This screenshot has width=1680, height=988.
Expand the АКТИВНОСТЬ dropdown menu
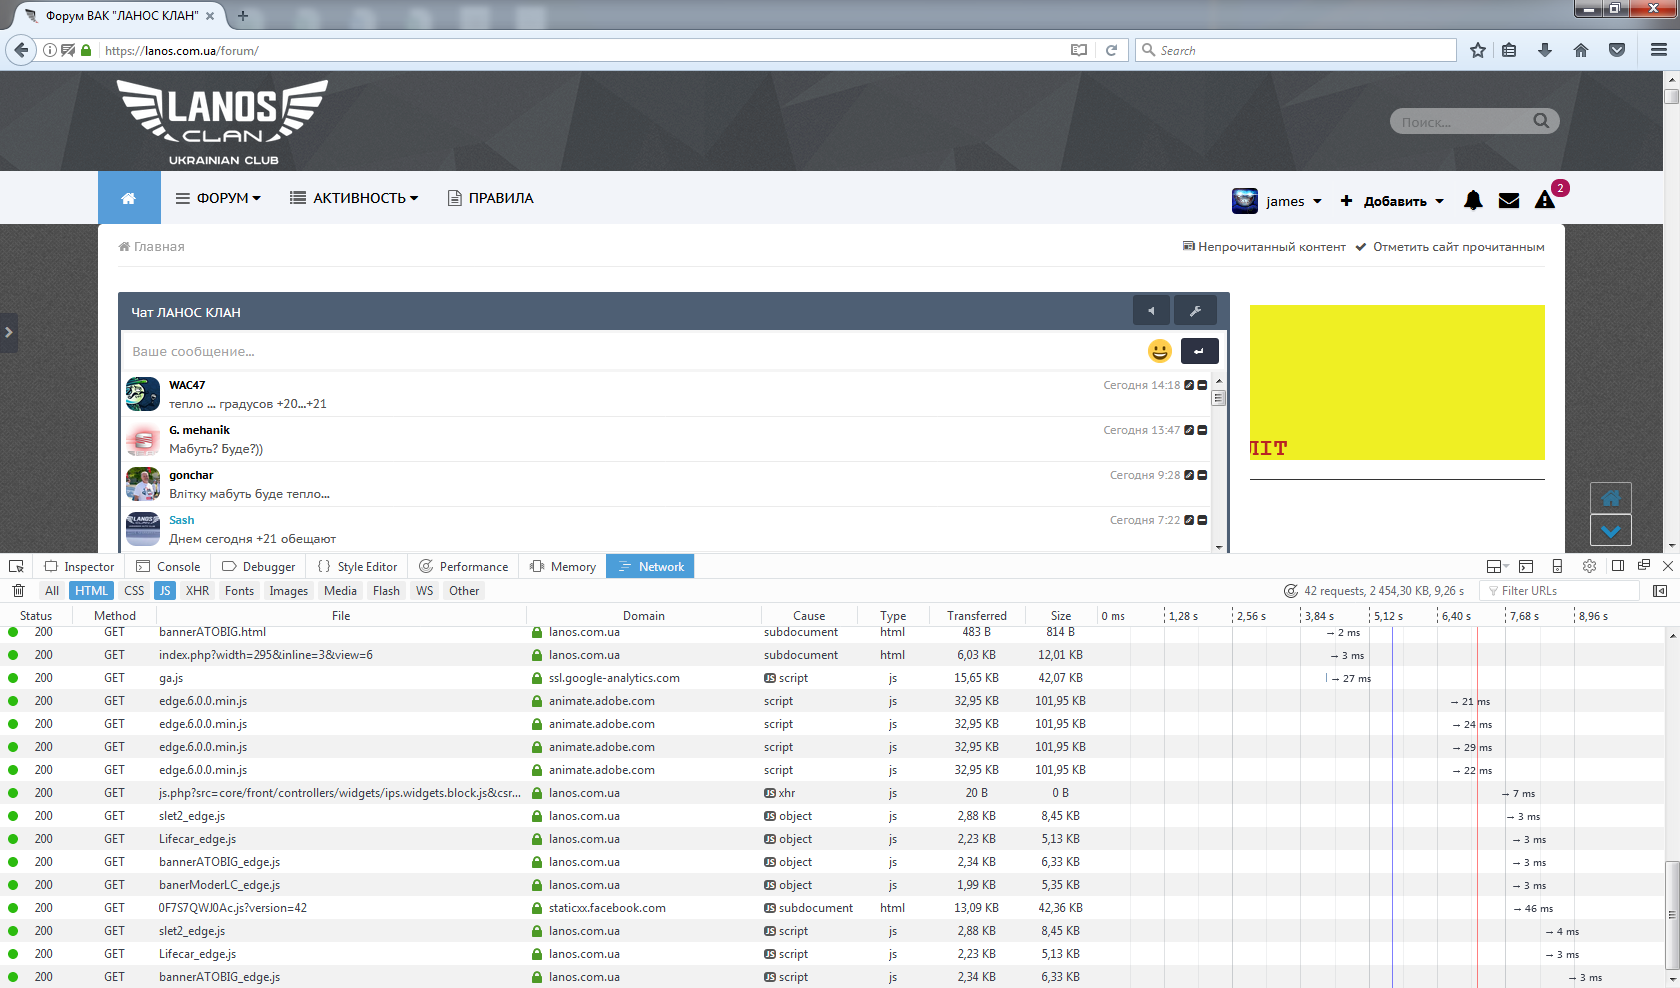(x=354, y=198)
